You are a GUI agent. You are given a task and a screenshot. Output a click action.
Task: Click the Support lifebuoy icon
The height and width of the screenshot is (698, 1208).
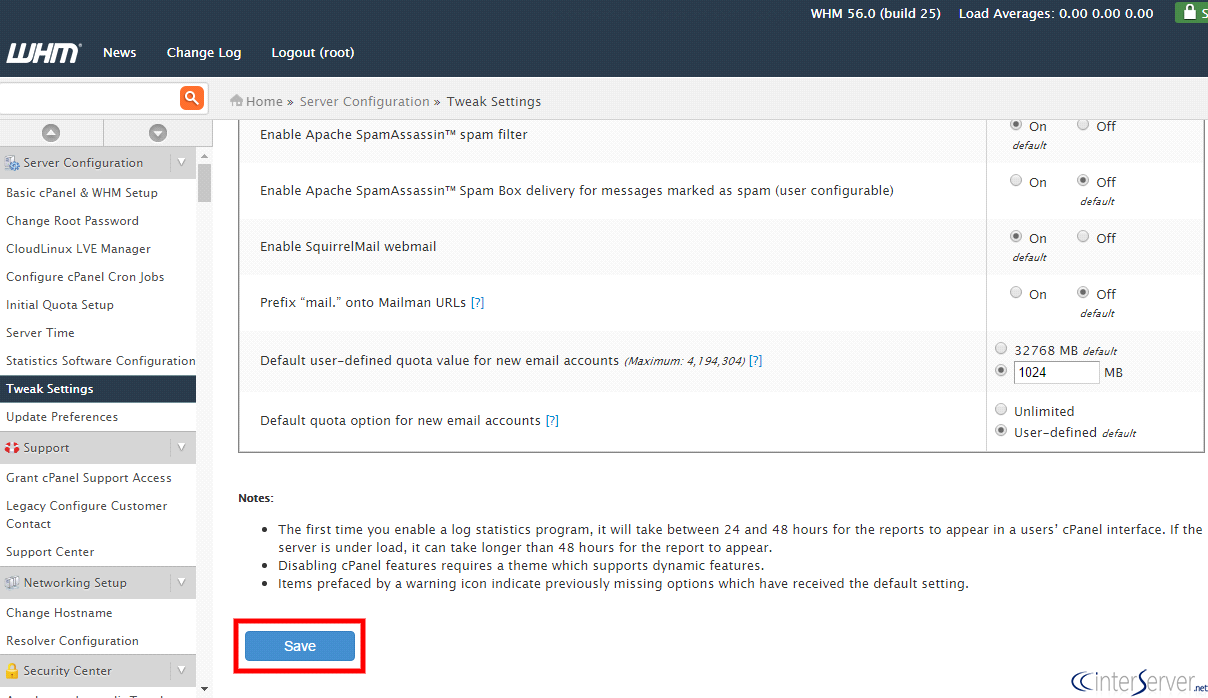tap(12, 448)
